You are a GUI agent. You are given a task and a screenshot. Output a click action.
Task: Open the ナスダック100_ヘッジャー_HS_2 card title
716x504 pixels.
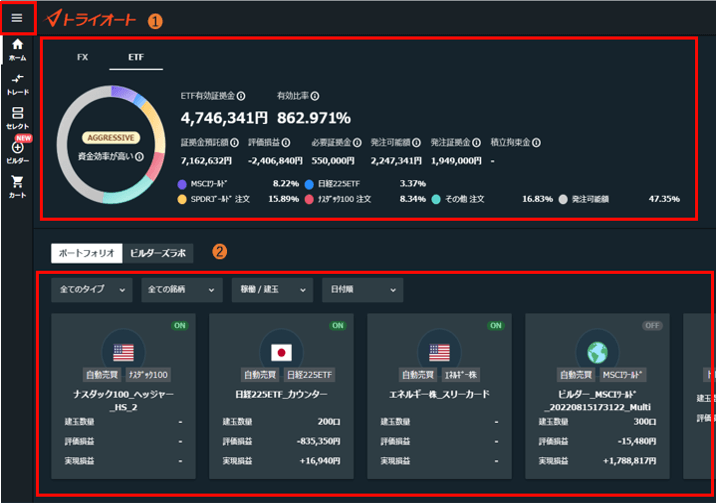[x=123, y=400]
